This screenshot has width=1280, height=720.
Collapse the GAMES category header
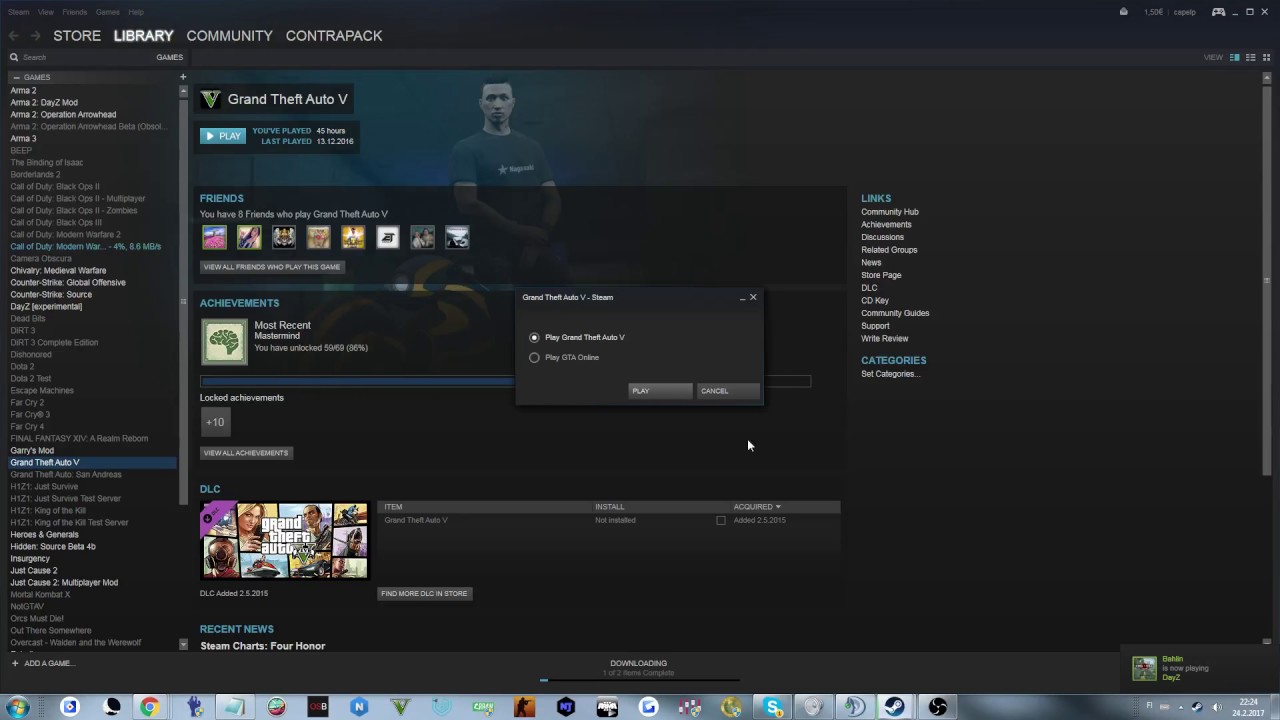point(16,77)
